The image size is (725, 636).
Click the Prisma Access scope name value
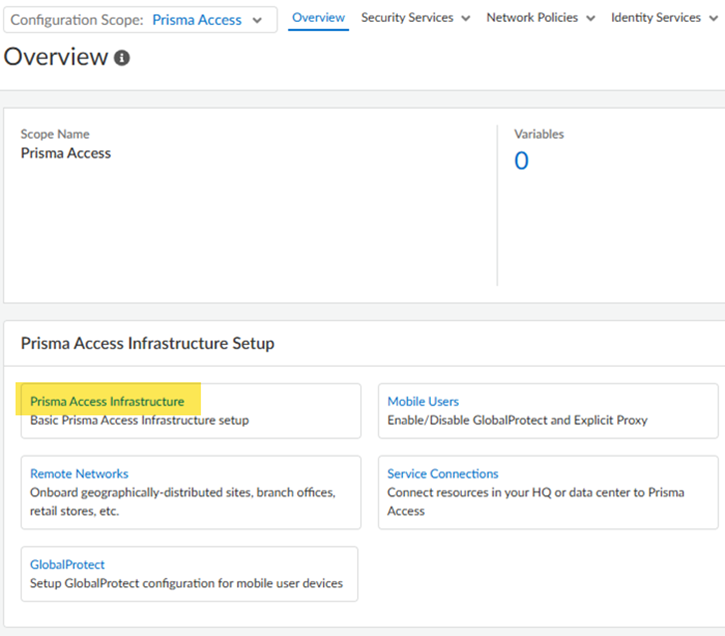click(66, 153)
